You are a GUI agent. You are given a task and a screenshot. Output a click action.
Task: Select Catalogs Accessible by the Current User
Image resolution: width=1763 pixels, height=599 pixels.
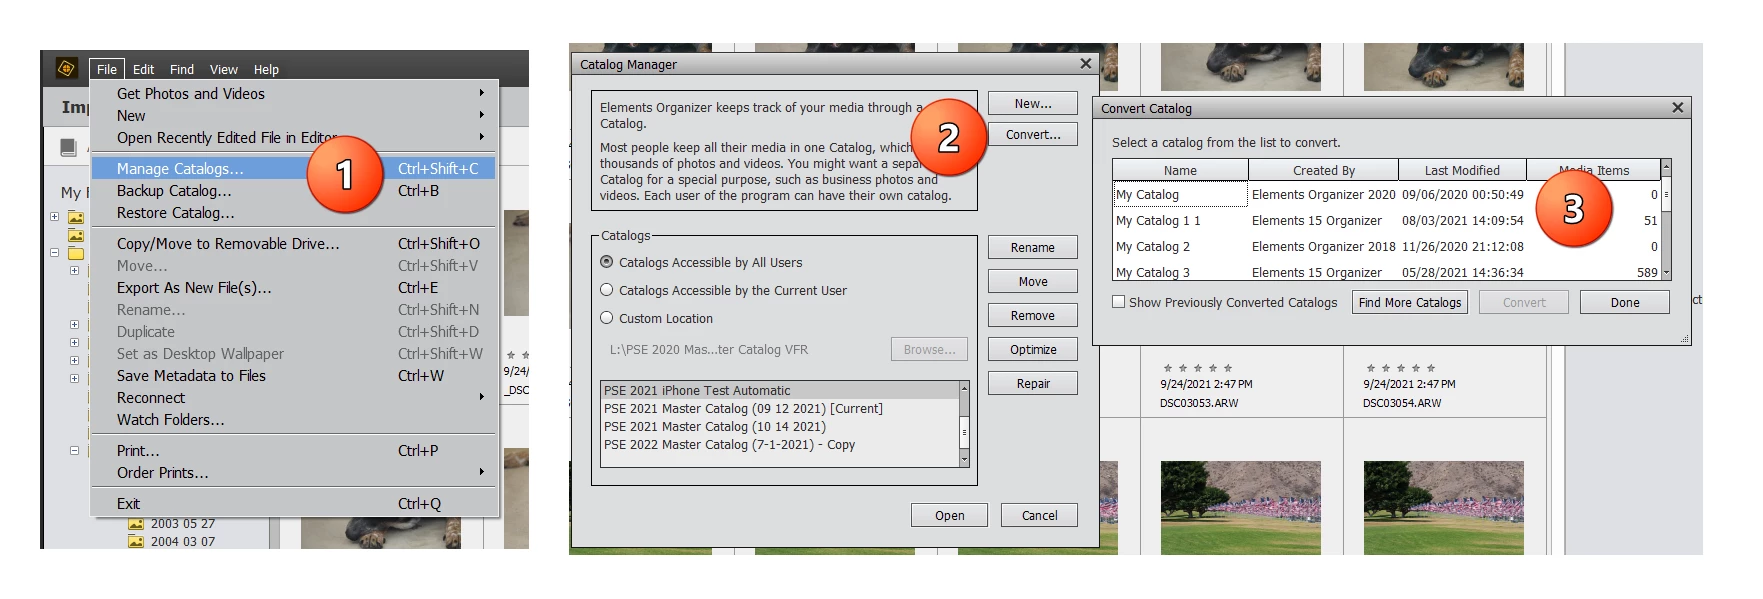pyautogui.click(x=606, y=290)
